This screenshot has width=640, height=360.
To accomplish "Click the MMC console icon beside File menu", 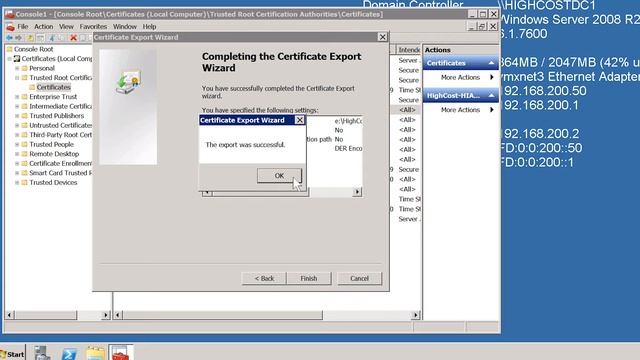I will (10, 27).
